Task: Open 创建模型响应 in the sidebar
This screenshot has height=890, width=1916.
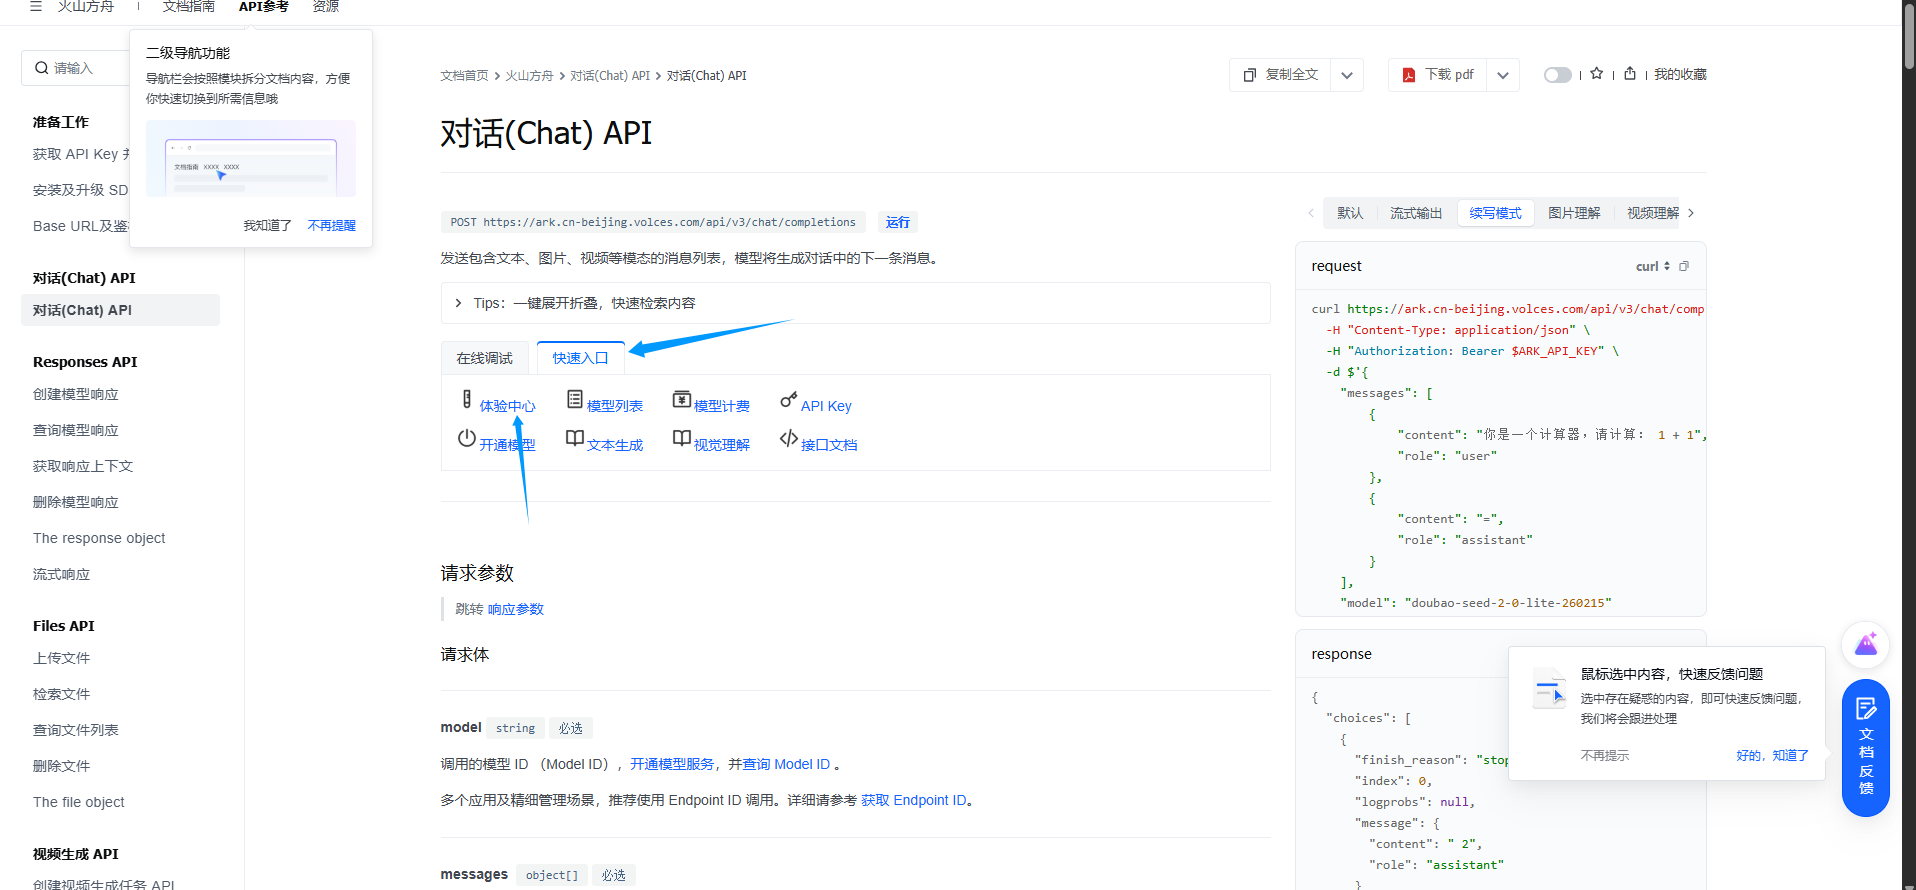Action: point(76,394)
